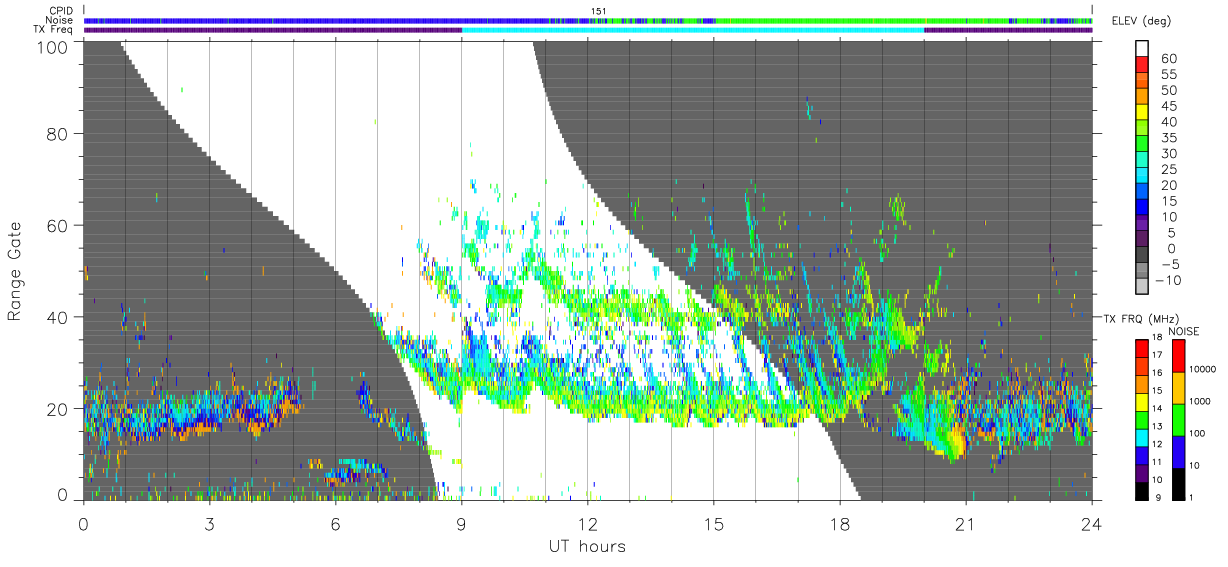
Task: Click the 'Noise' row label at top left
Action: coord(59,20)
